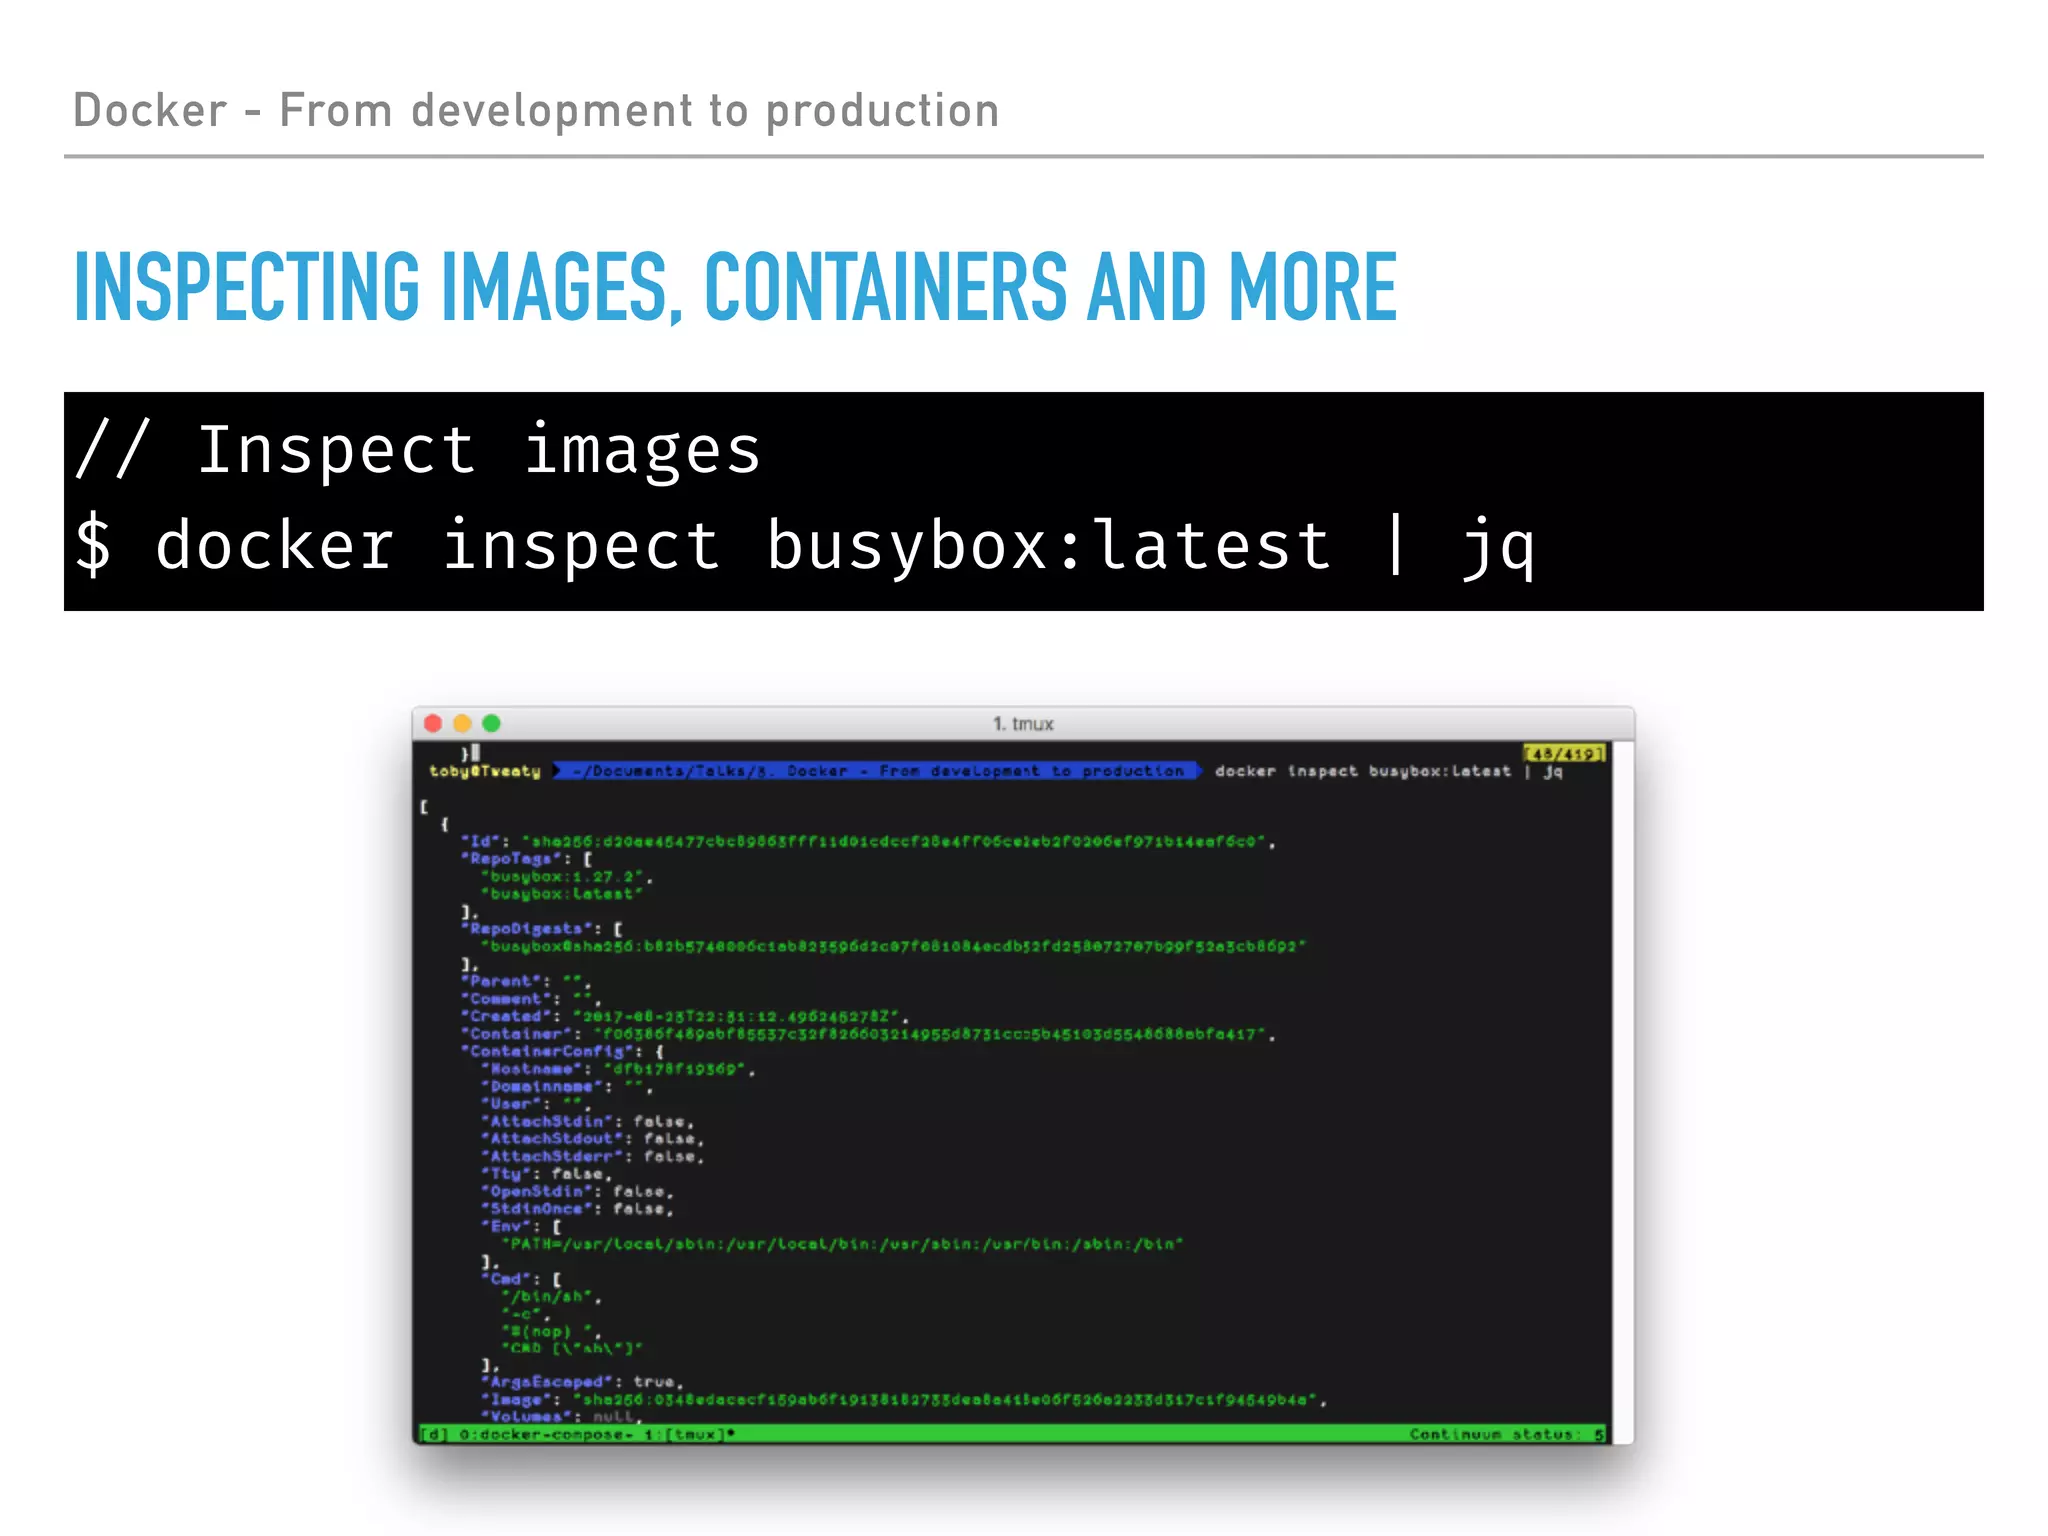Click the yellow line counter badge in terminal
Screen dimensions: 2048x1536
click(1563, 753)
